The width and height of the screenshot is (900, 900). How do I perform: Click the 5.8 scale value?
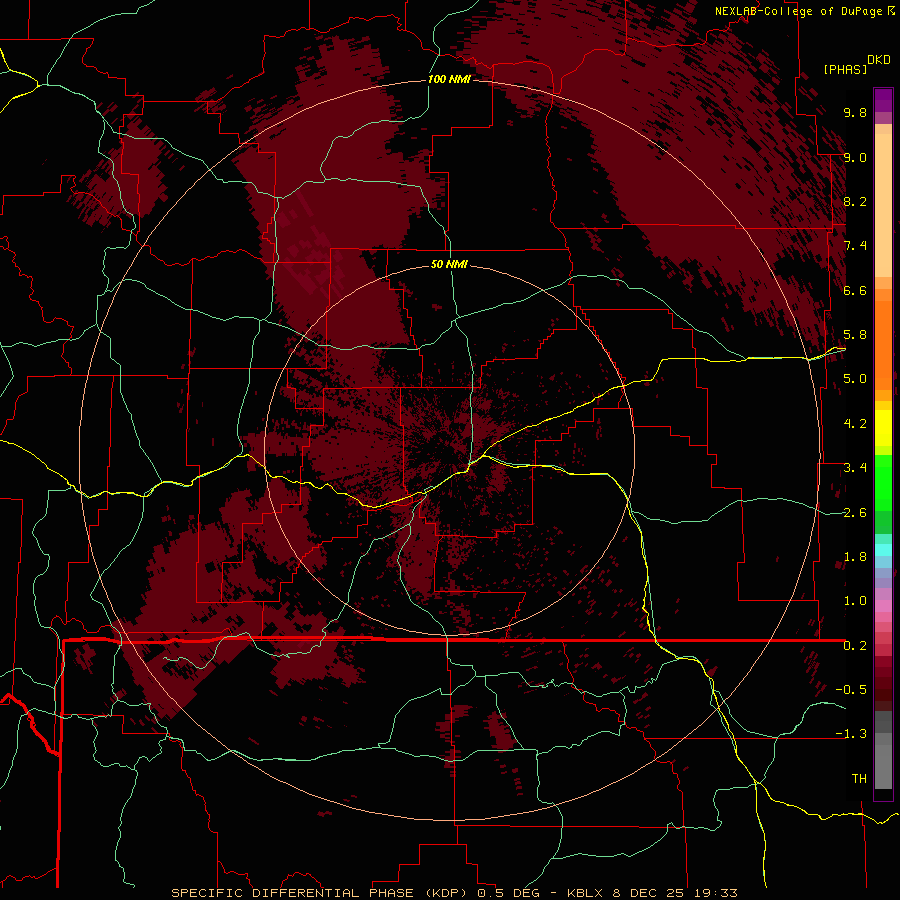pyautogui.click(x=855, y=335)
